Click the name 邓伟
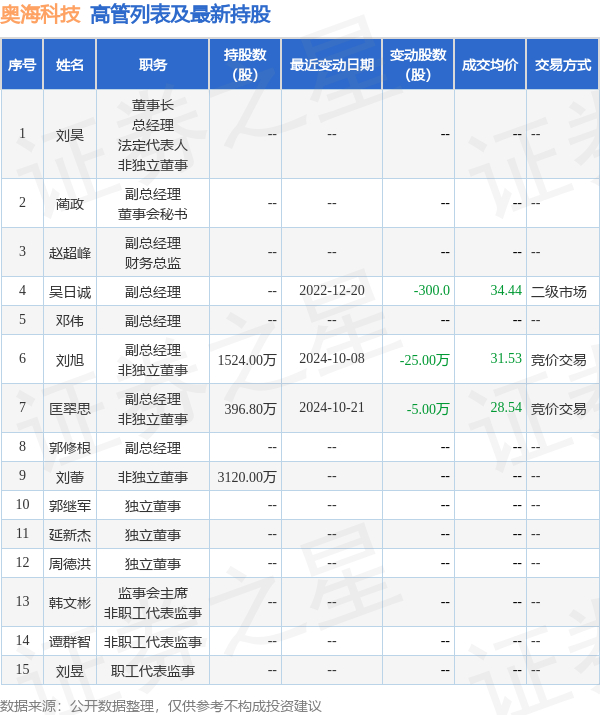600x715 pixels. 70,321
